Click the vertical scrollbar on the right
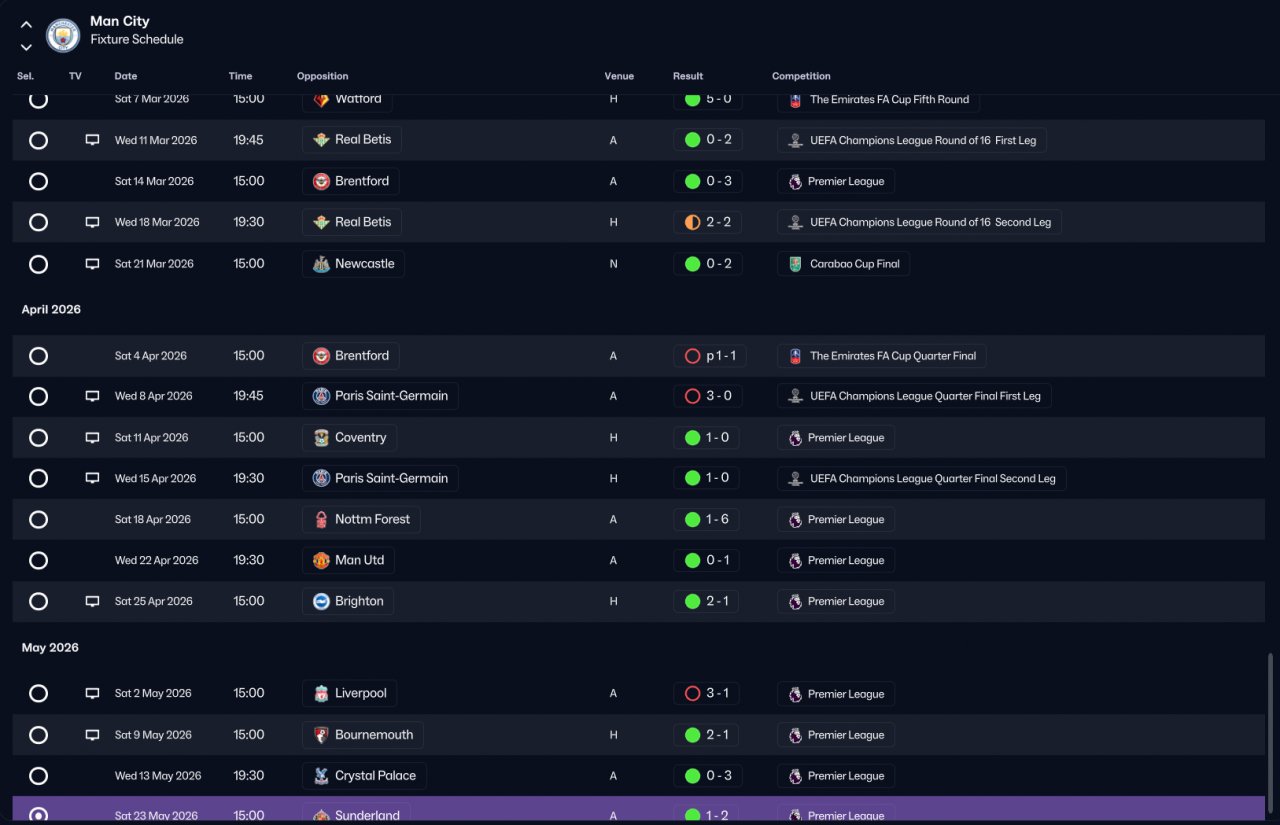1280x825 pixels. click(x=1271, y=735)
